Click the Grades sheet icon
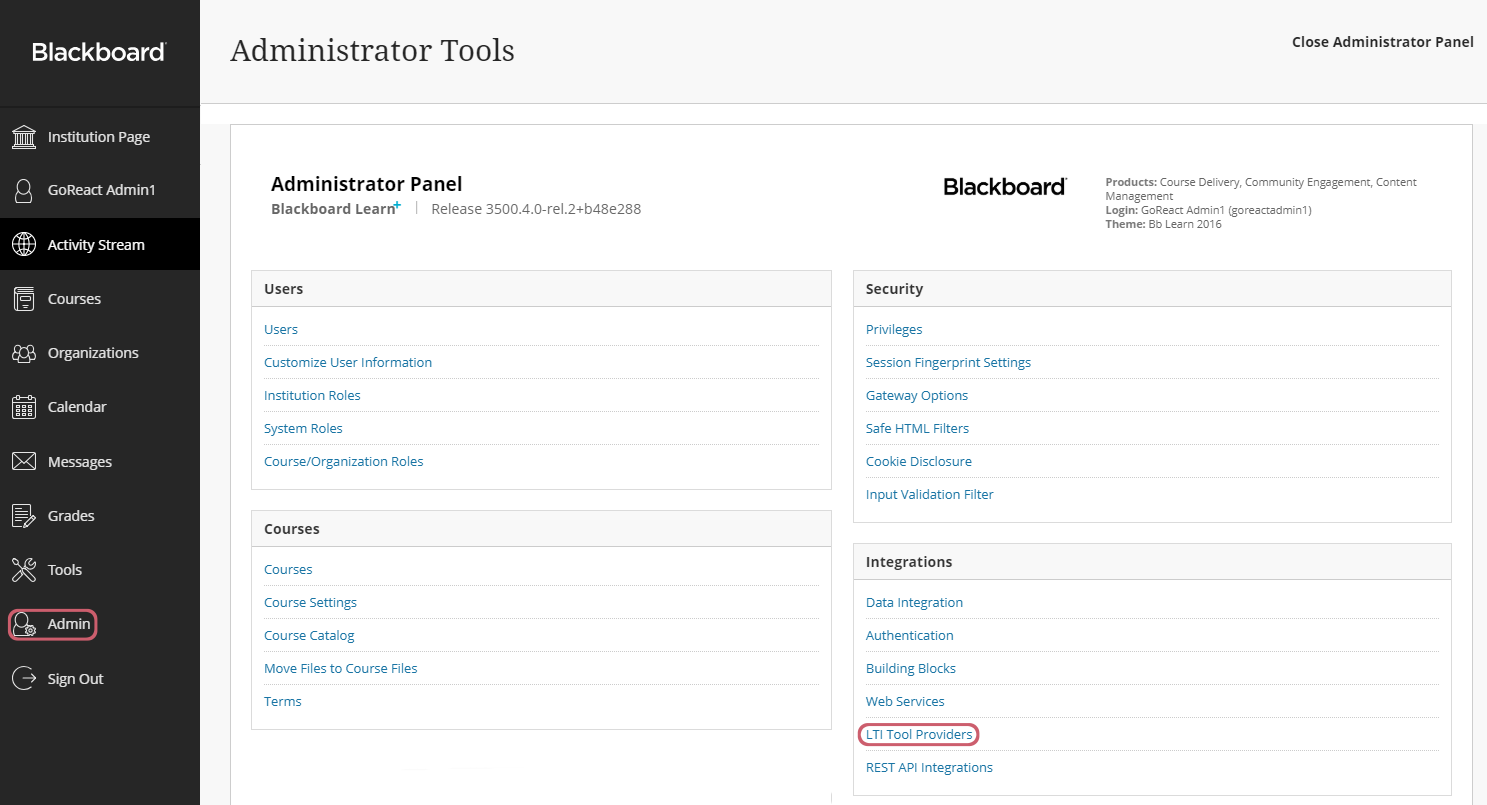The width and height of the screenshot is (1487, 805). click(x=24, y=516)
